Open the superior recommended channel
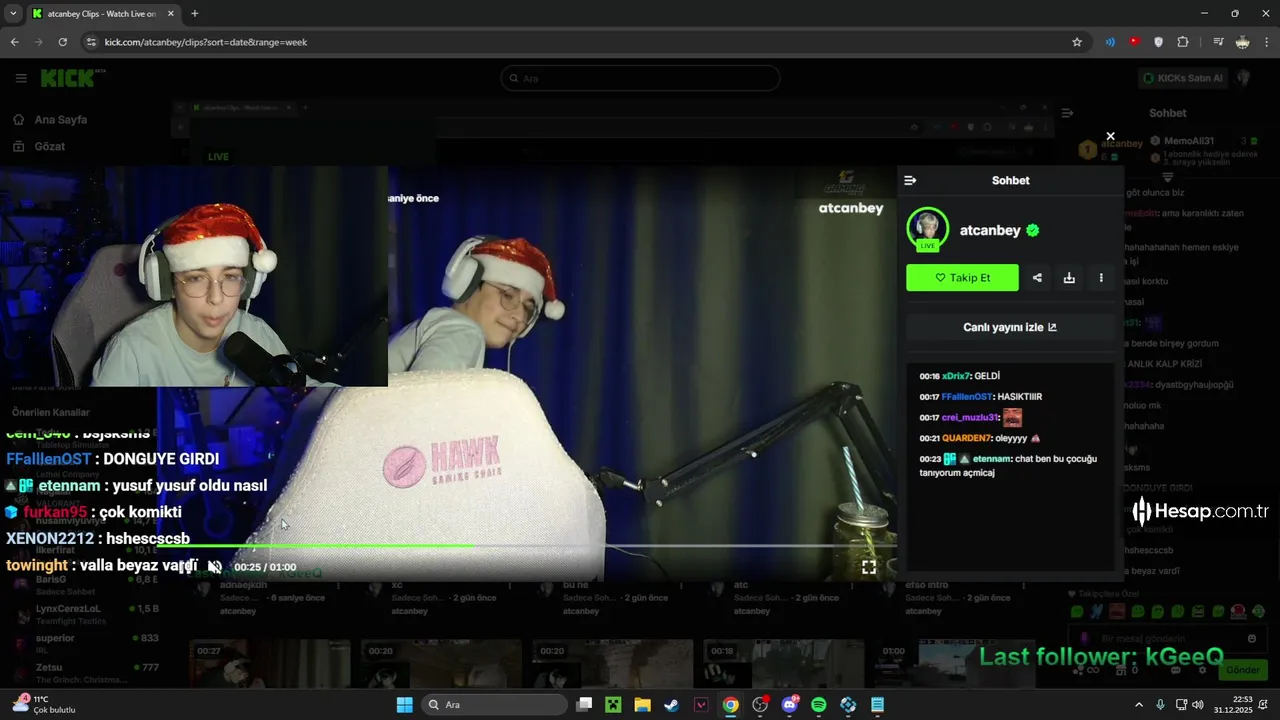Image resolution: width=1280 pixels, height=720 pixels. pos(85,644)
